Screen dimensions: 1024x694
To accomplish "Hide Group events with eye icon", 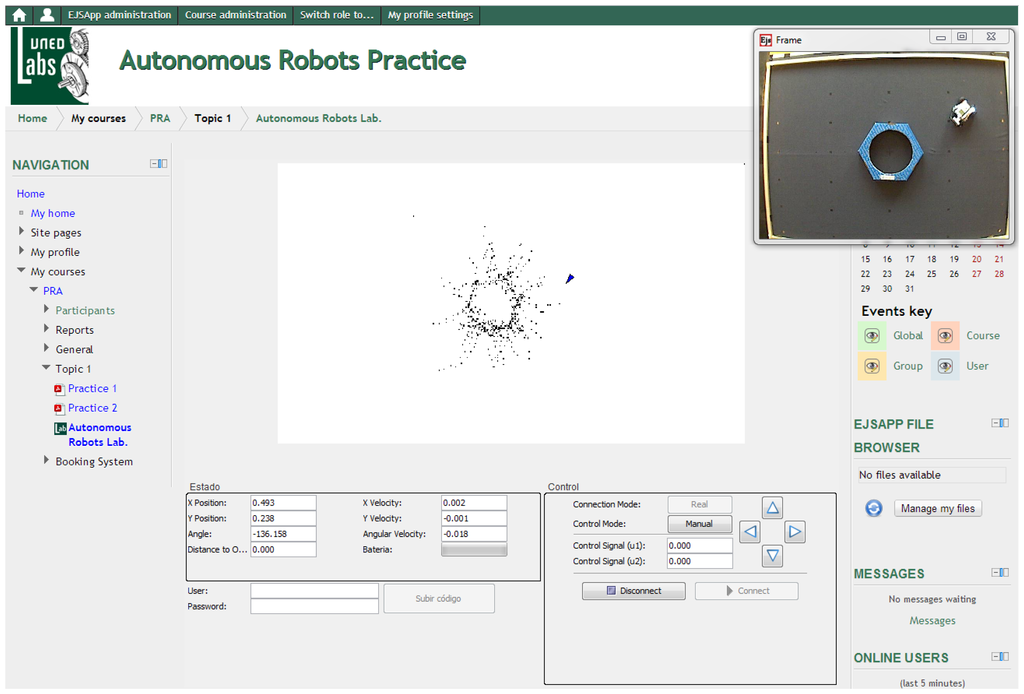I will [x=872, y=366].
